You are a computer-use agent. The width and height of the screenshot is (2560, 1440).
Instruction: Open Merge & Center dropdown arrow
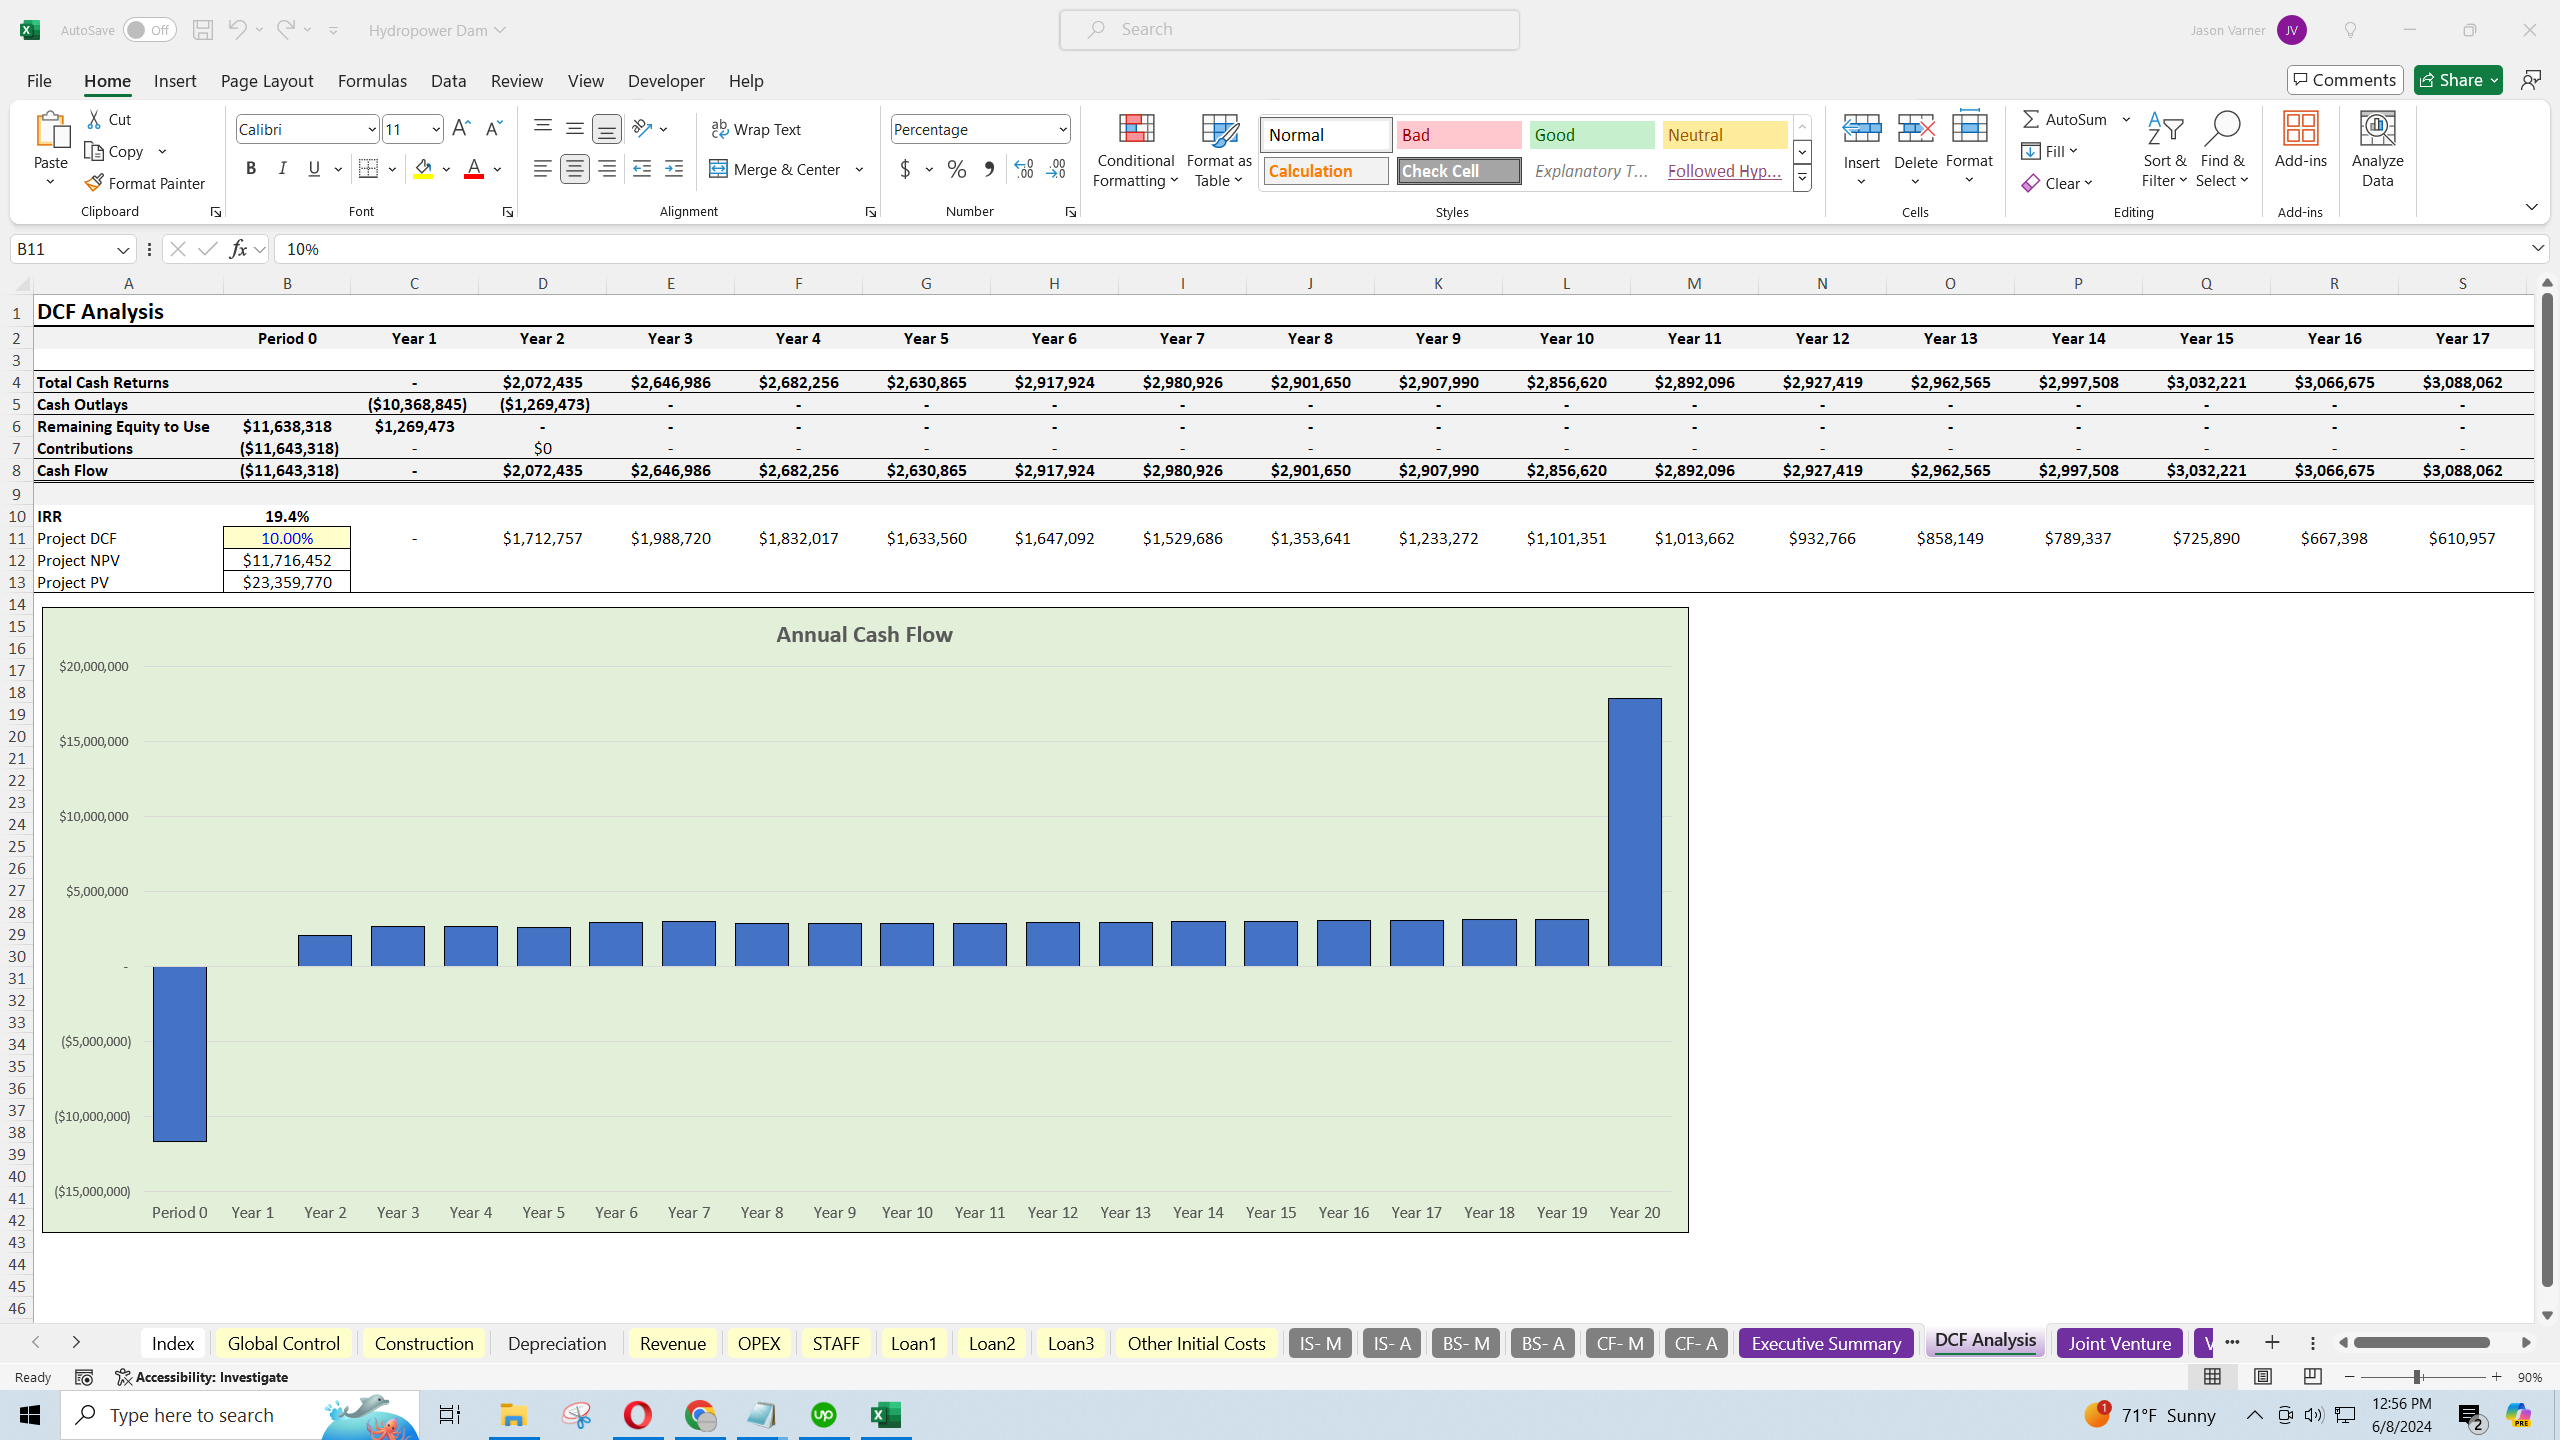pos(859,169)
